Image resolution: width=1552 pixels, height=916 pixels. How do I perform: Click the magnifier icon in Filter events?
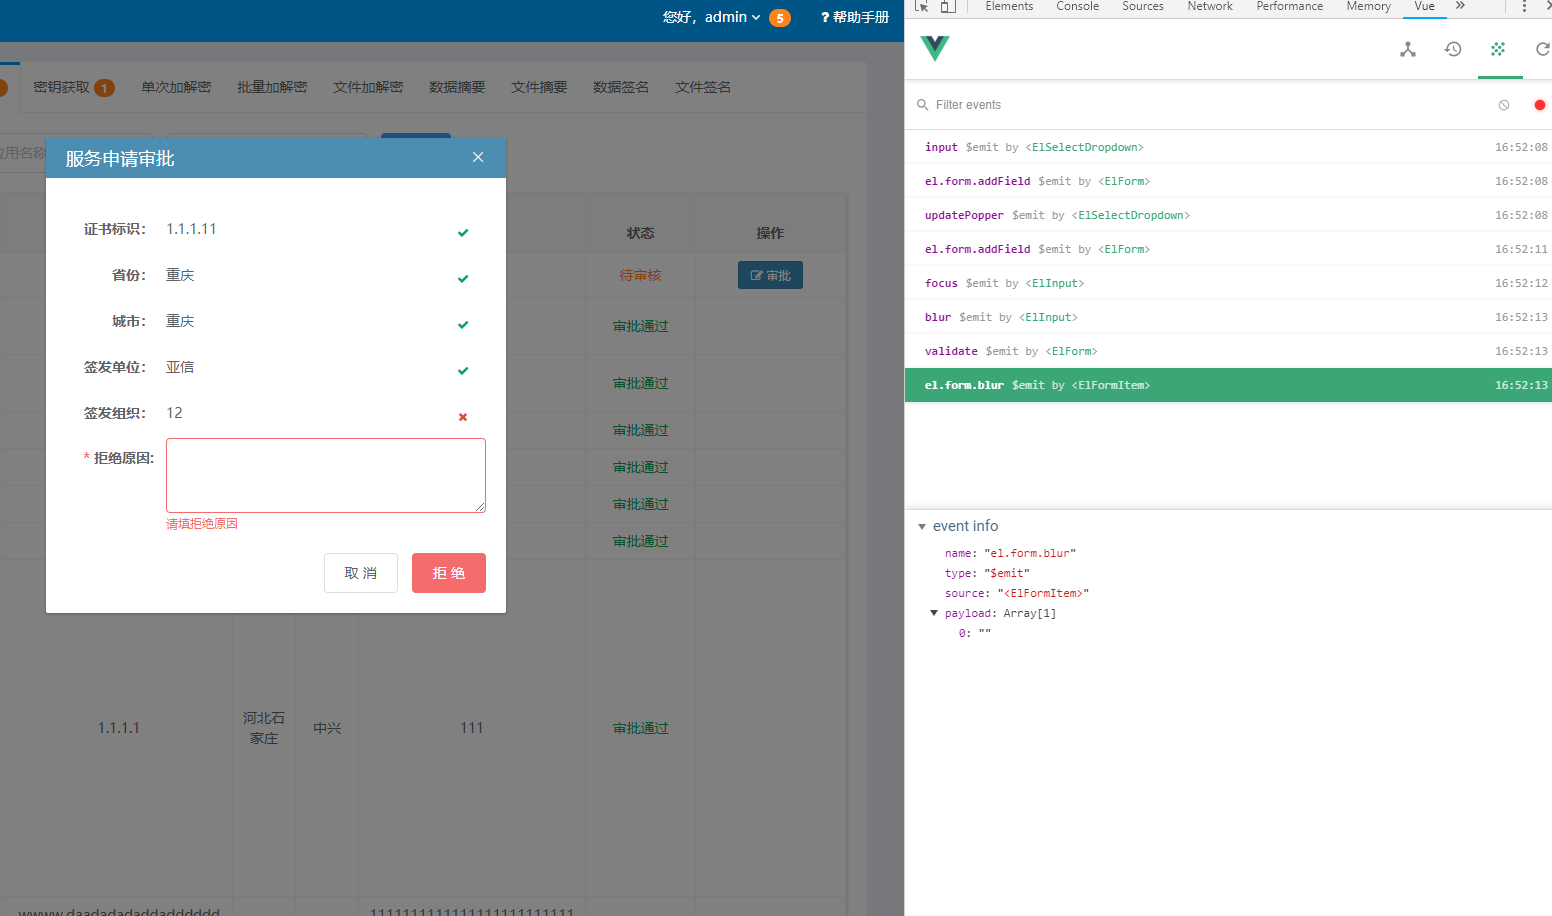tap(923, 105)
